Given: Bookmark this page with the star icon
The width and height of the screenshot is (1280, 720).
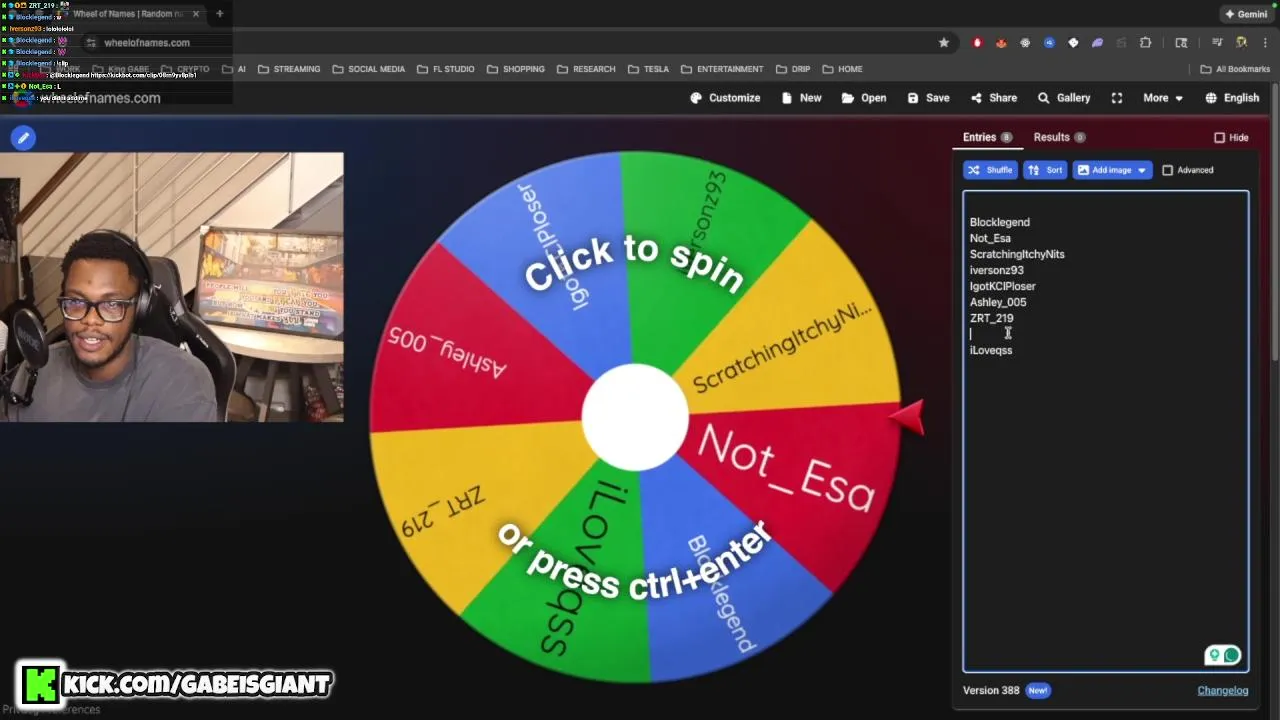Looking at the screenshot, I should [943, 43].
